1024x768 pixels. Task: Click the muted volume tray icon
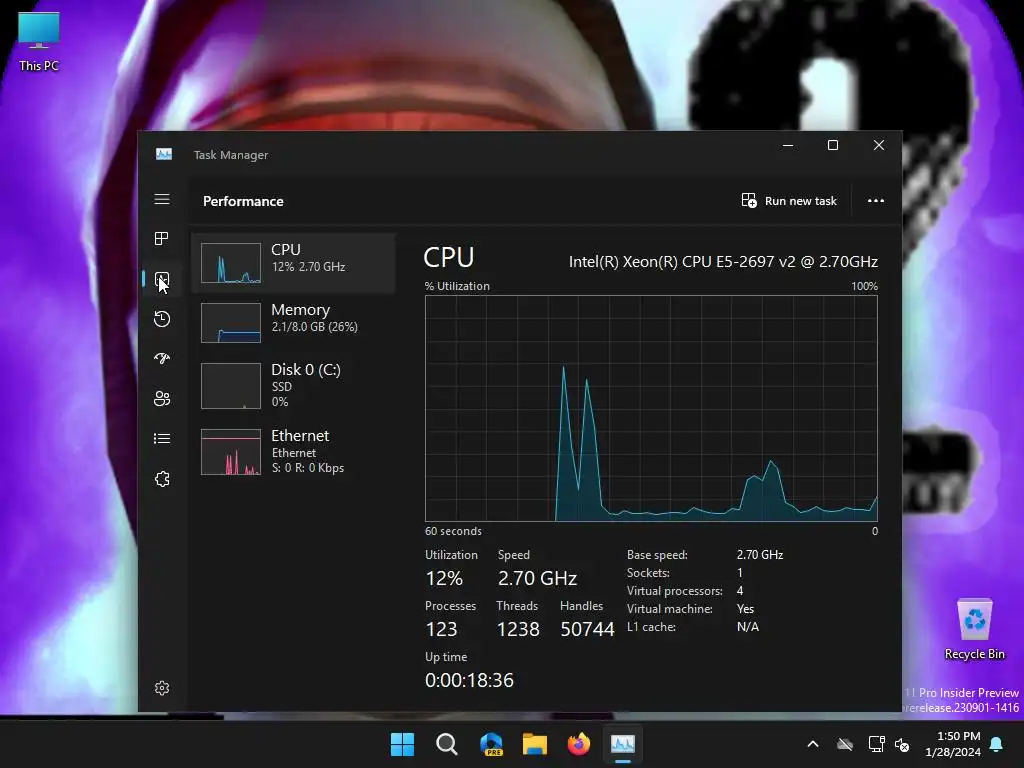click(902, 744)
